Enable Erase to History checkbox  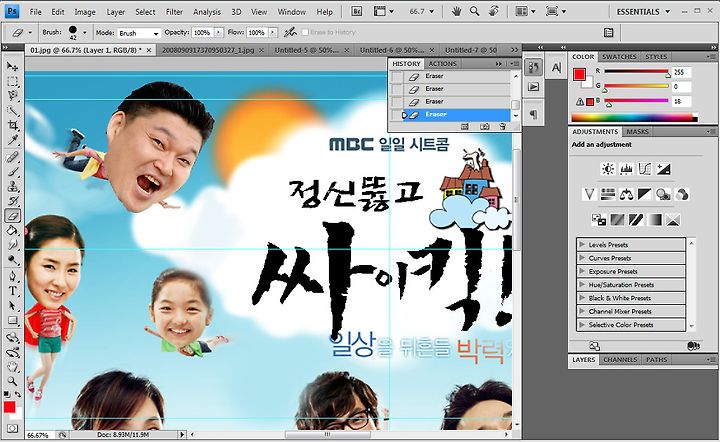305,32
